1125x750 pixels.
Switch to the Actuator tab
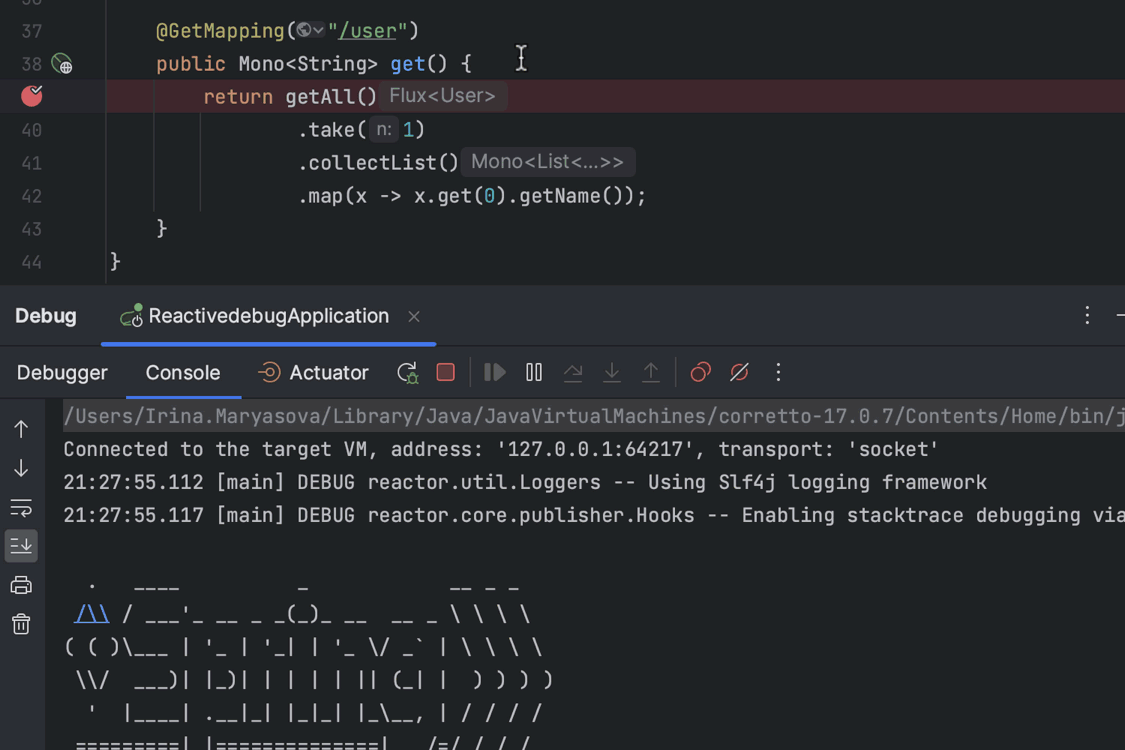pyautogui.click(x=313, y=372)
